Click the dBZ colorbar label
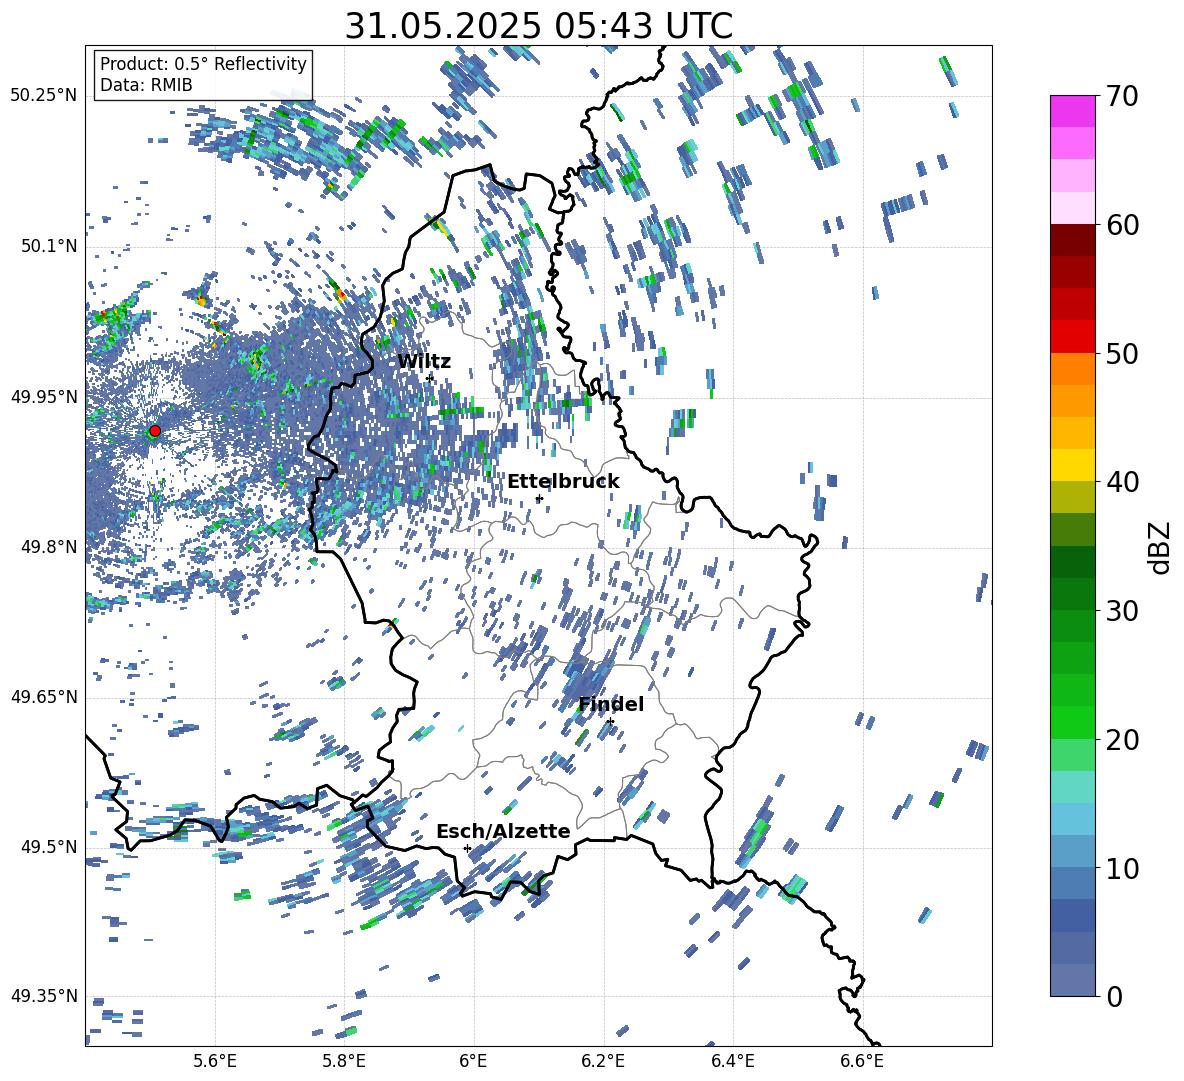 coord(1160,547)
